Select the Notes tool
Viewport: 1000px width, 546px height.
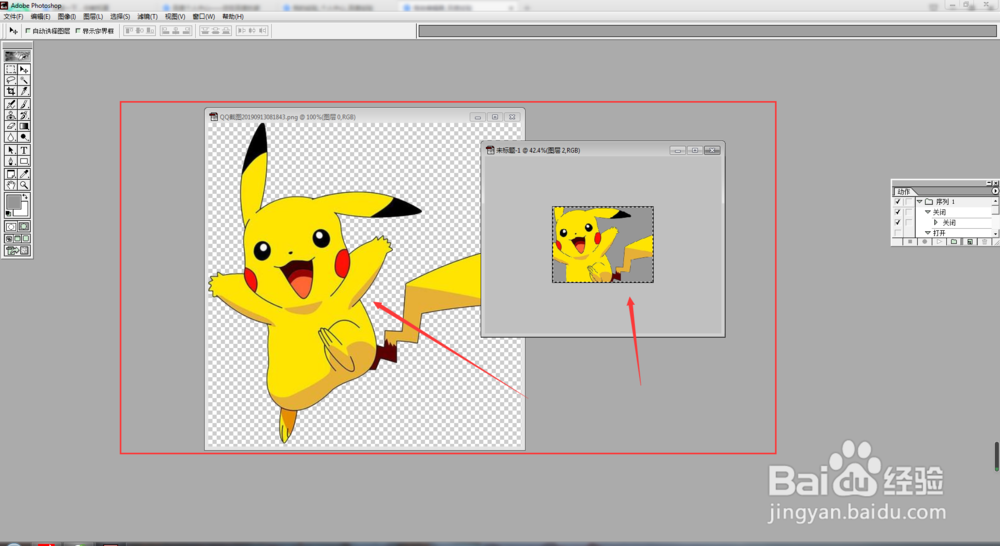(x=10, y=173)
